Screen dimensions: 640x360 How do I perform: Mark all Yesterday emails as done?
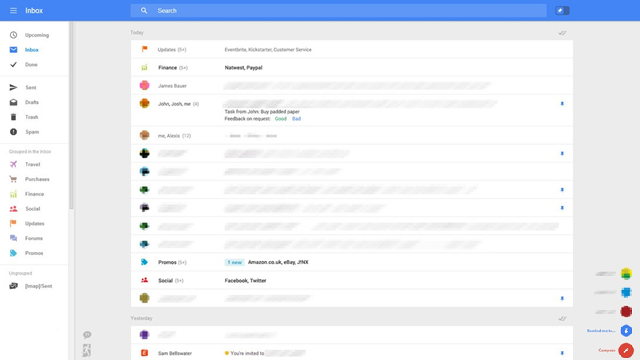[562, 318]
